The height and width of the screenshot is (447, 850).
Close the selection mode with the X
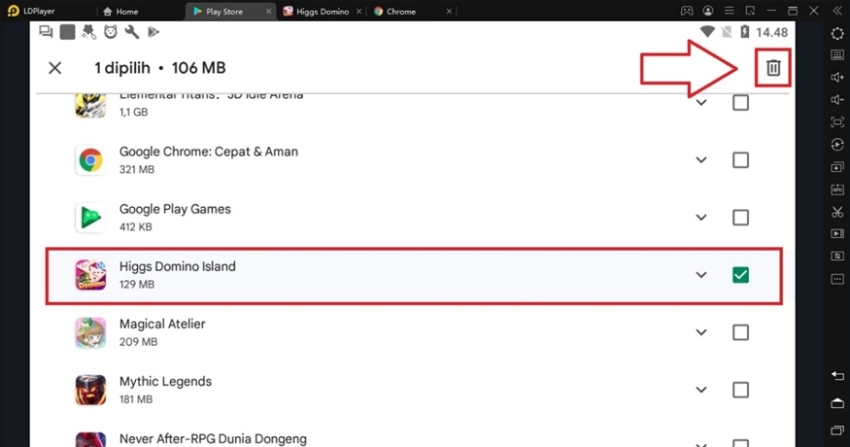(55, 68)
